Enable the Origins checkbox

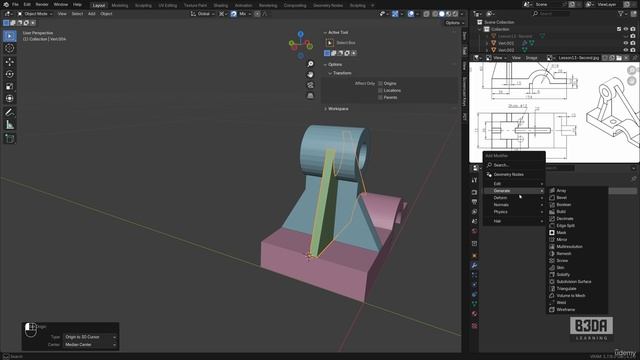pyautogui.click(x=380, y=83)
